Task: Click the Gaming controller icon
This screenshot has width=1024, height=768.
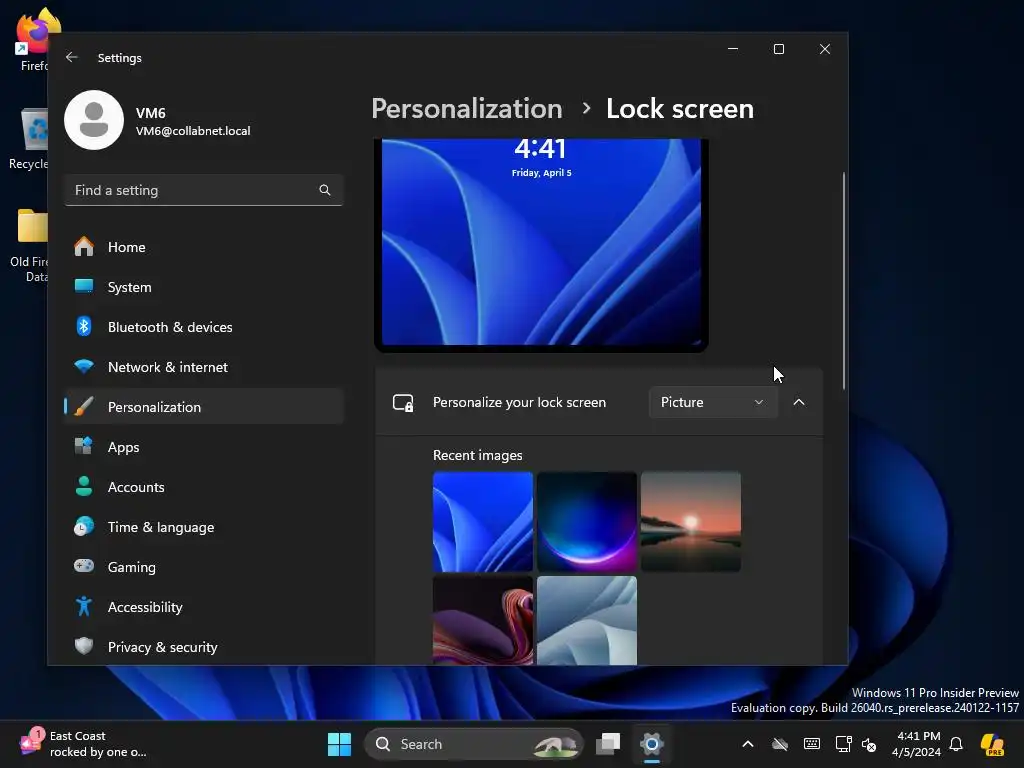Action: 84,566
